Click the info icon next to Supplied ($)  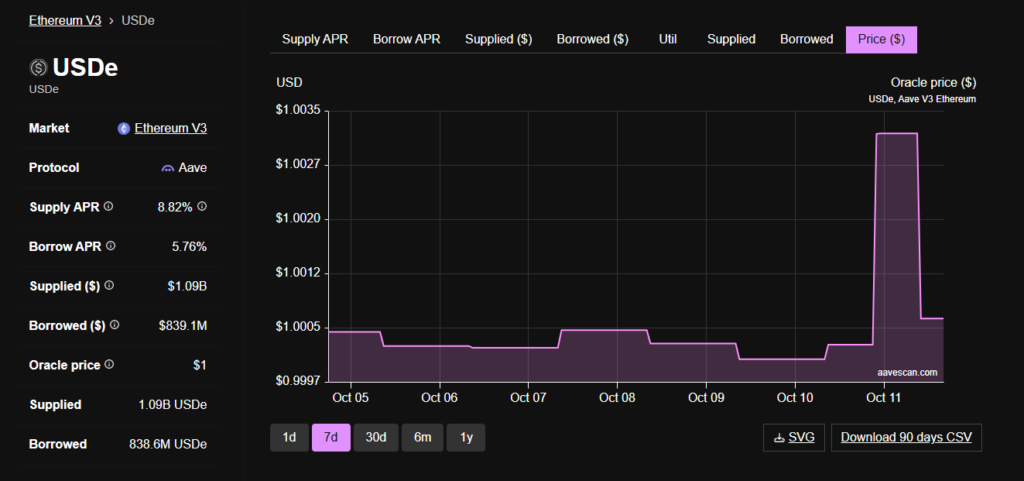(109, 286)
